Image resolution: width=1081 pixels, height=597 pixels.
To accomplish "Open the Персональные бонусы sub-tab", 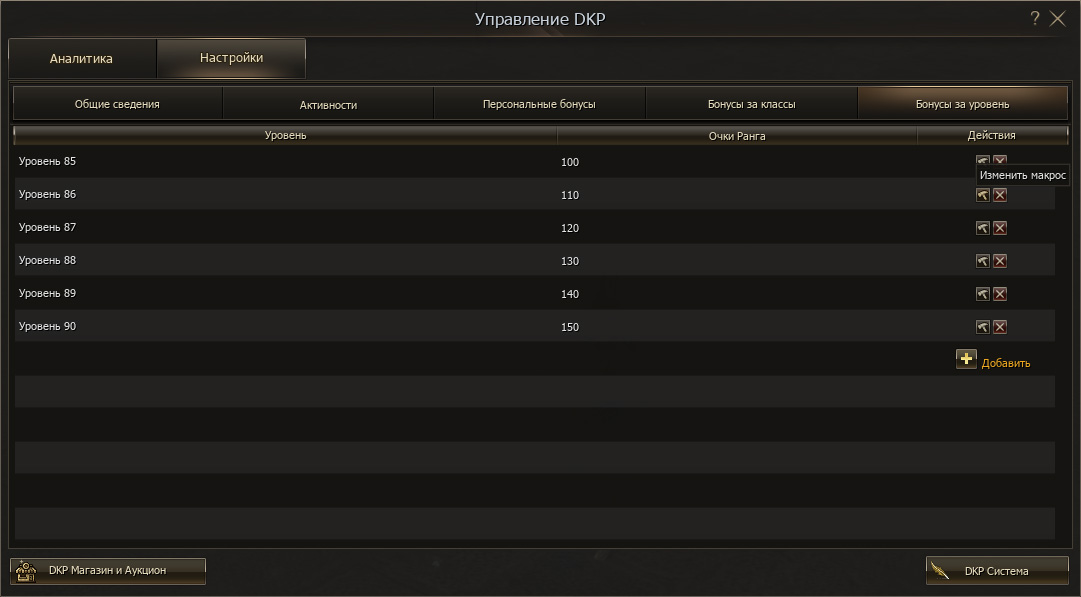I will (x=539, y=104).
